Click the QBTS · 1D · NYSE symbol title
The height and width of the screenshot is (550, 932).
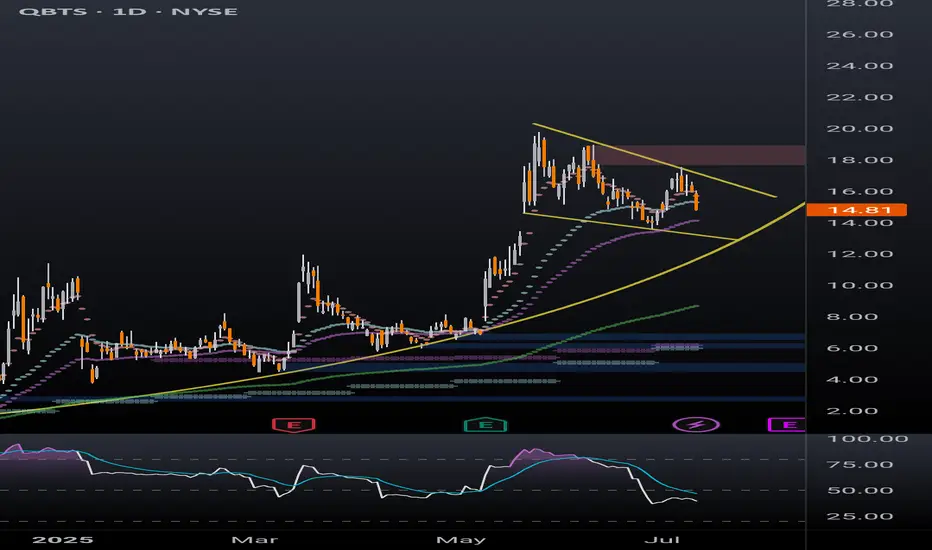coord(128,11)
